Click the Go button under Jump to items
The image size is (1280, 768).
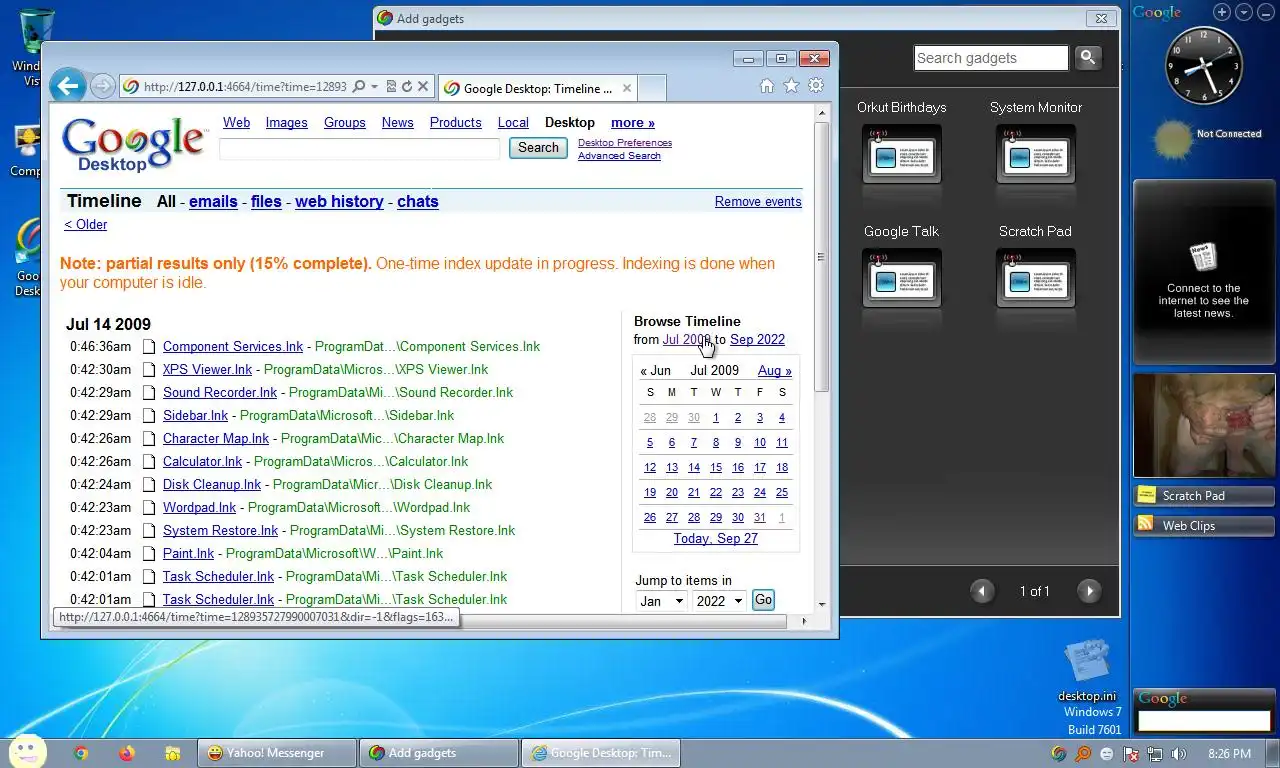coord(763,600)
